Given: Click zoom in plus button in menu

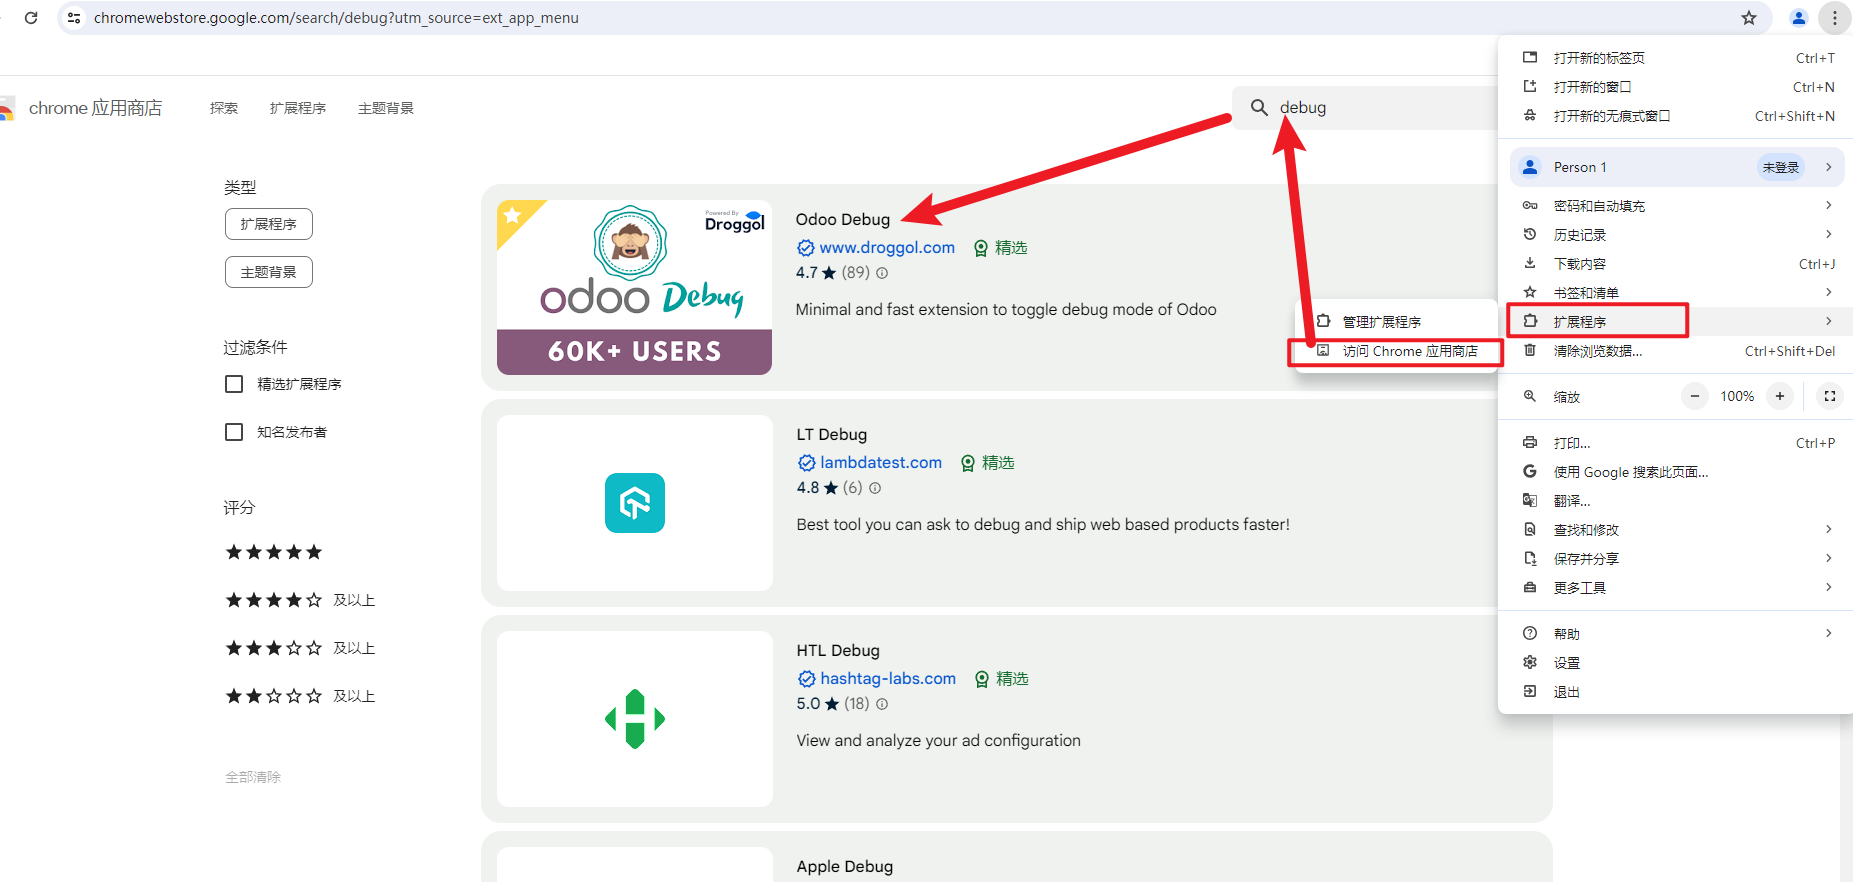Looking at the screenshot, I should coord(1780,396).
